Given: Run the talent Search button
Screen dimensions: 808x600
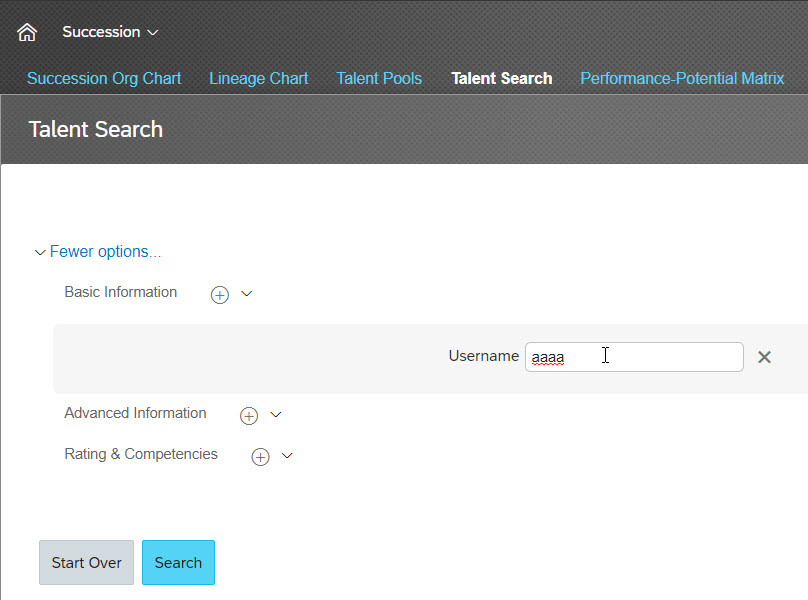Looking at the screenshot, I should tap(178, 562).
